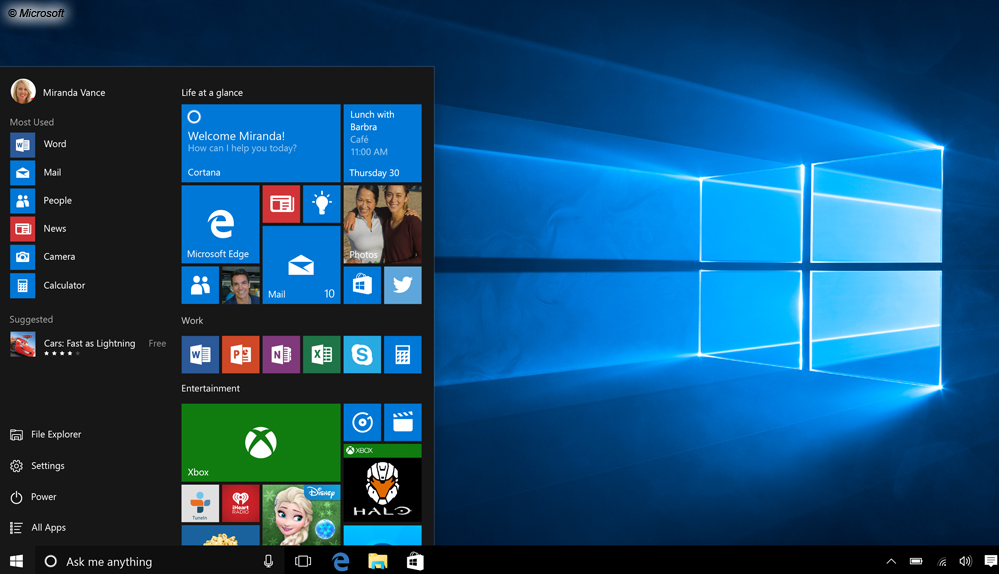Expand hidden system tray icons chevron
The width and height of the screenshot is (999, 574).
(891, 561)
